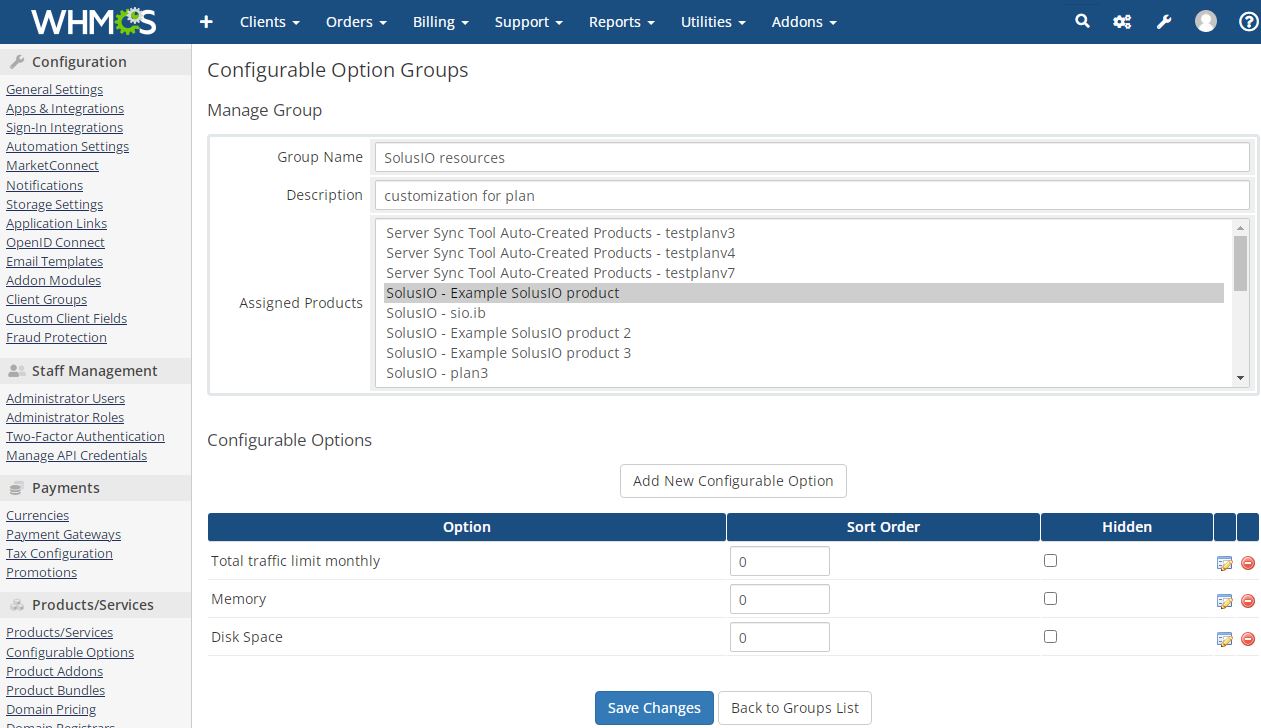1261x728 pixels.
Task: Click Back to Groups List button
Action: click(x=795, y=708)
